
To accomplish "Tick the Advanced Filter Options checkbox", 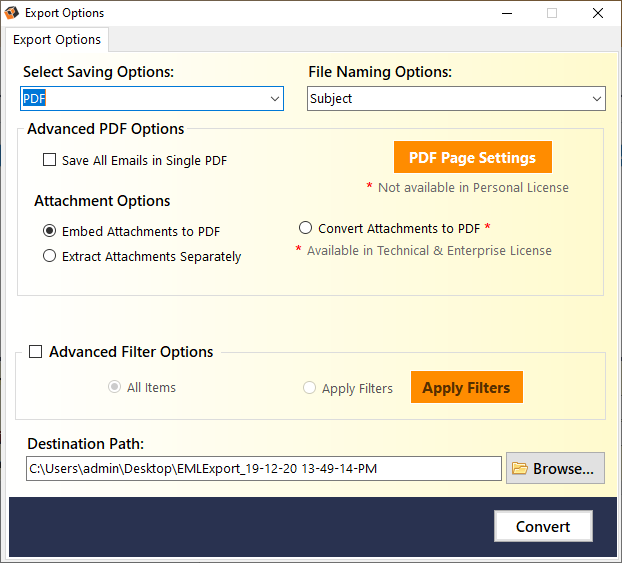I will [36, 352].
